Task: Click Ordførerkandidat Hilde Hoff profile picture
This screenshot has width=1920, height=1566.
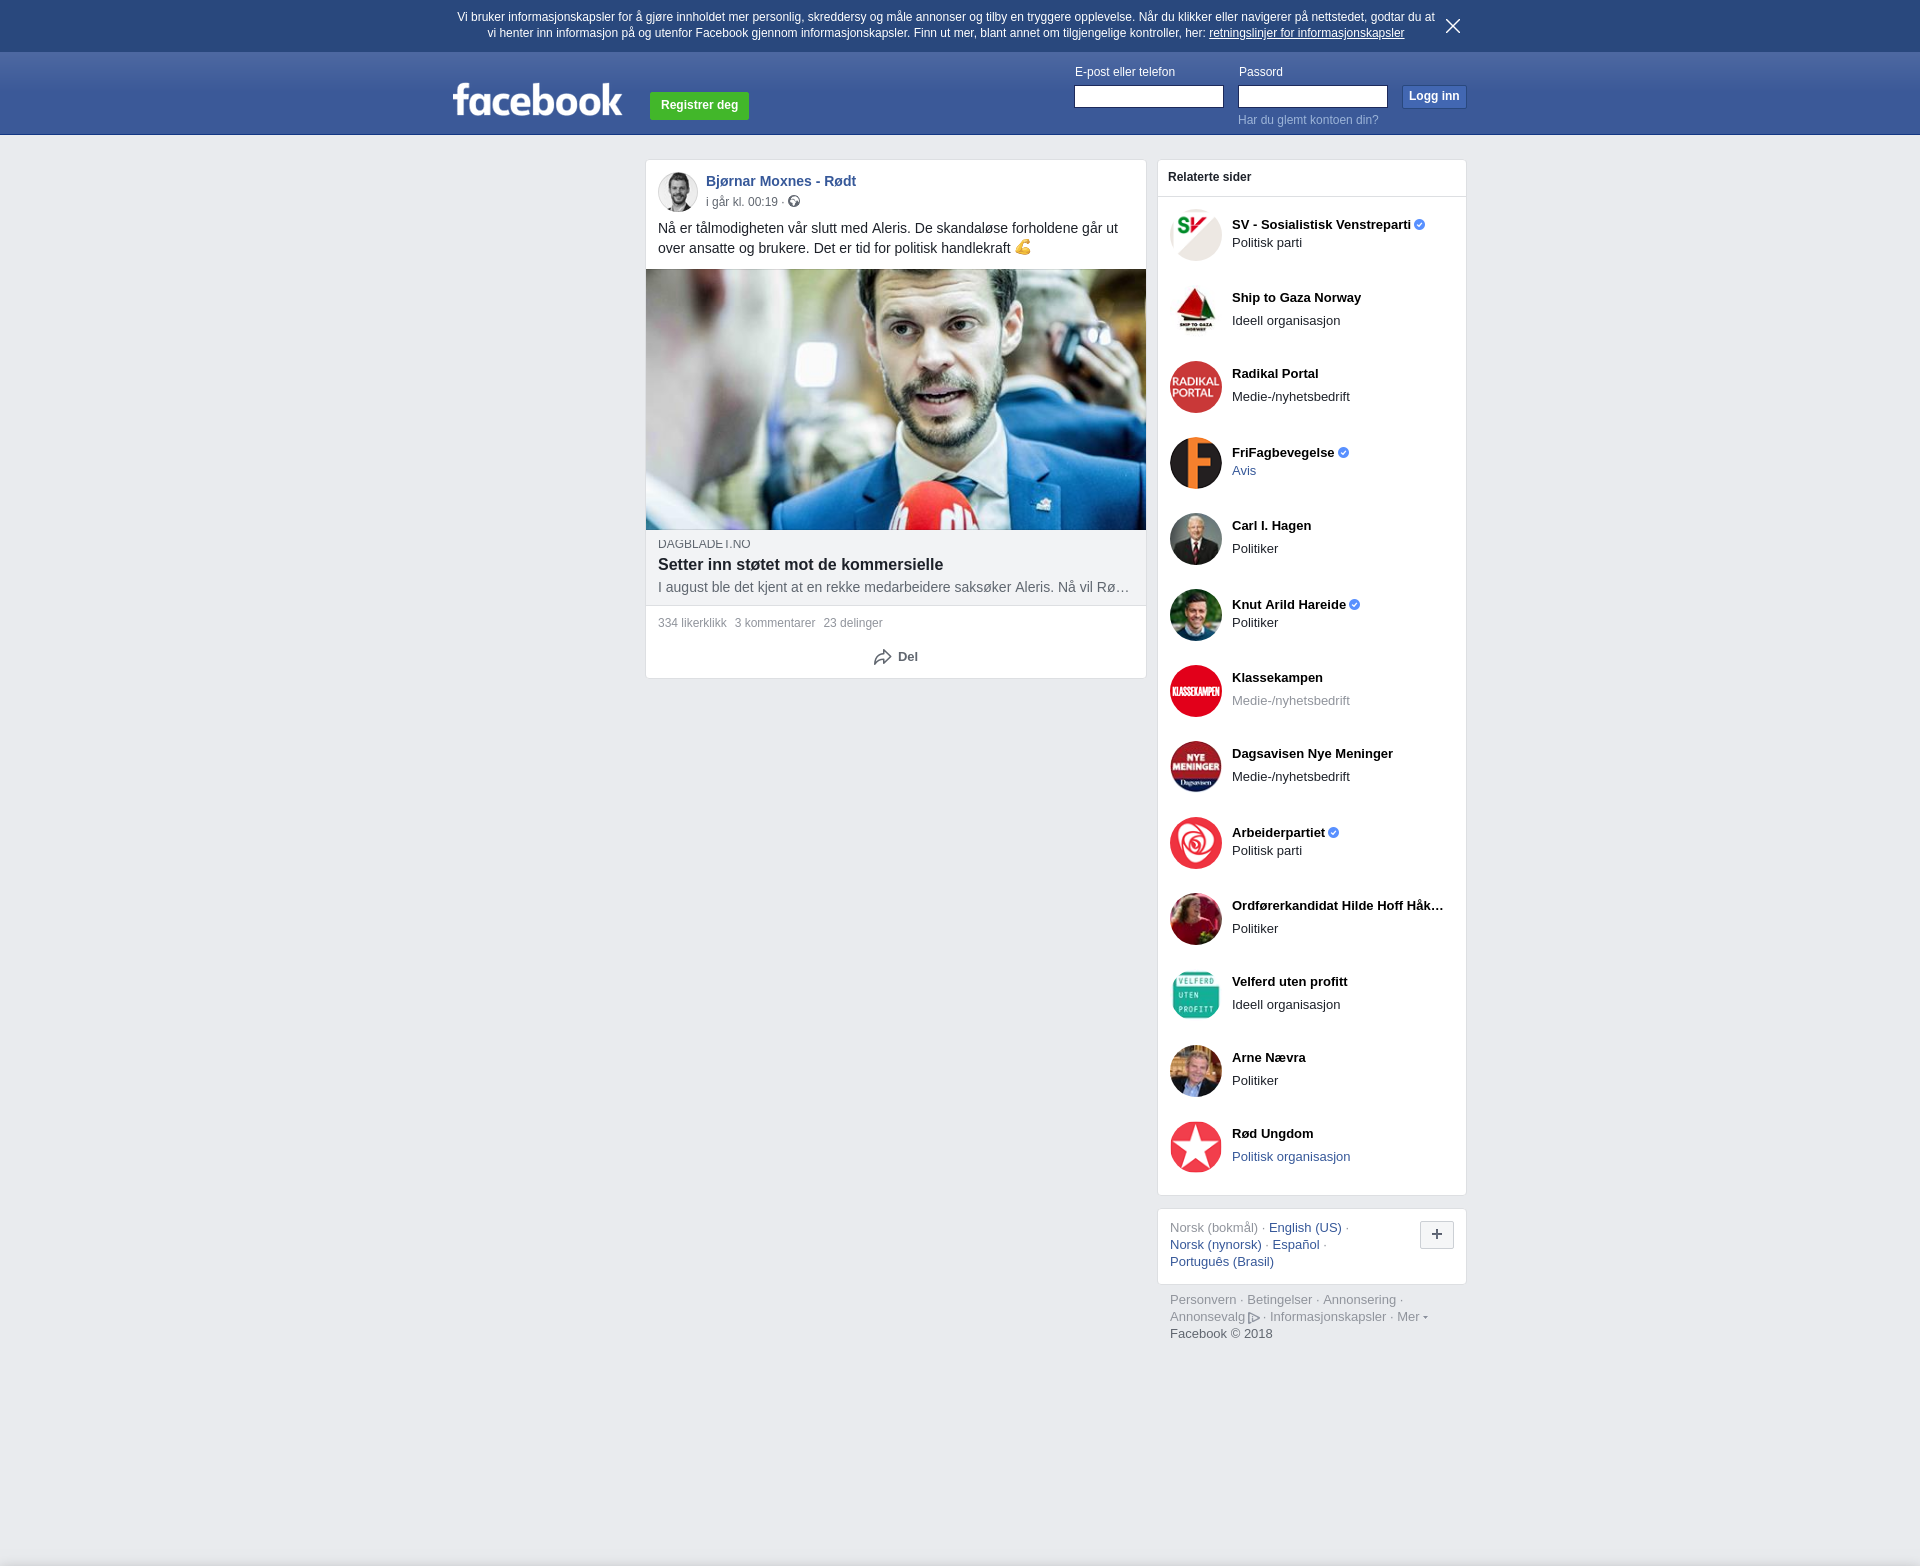Action: point(1196,919)
